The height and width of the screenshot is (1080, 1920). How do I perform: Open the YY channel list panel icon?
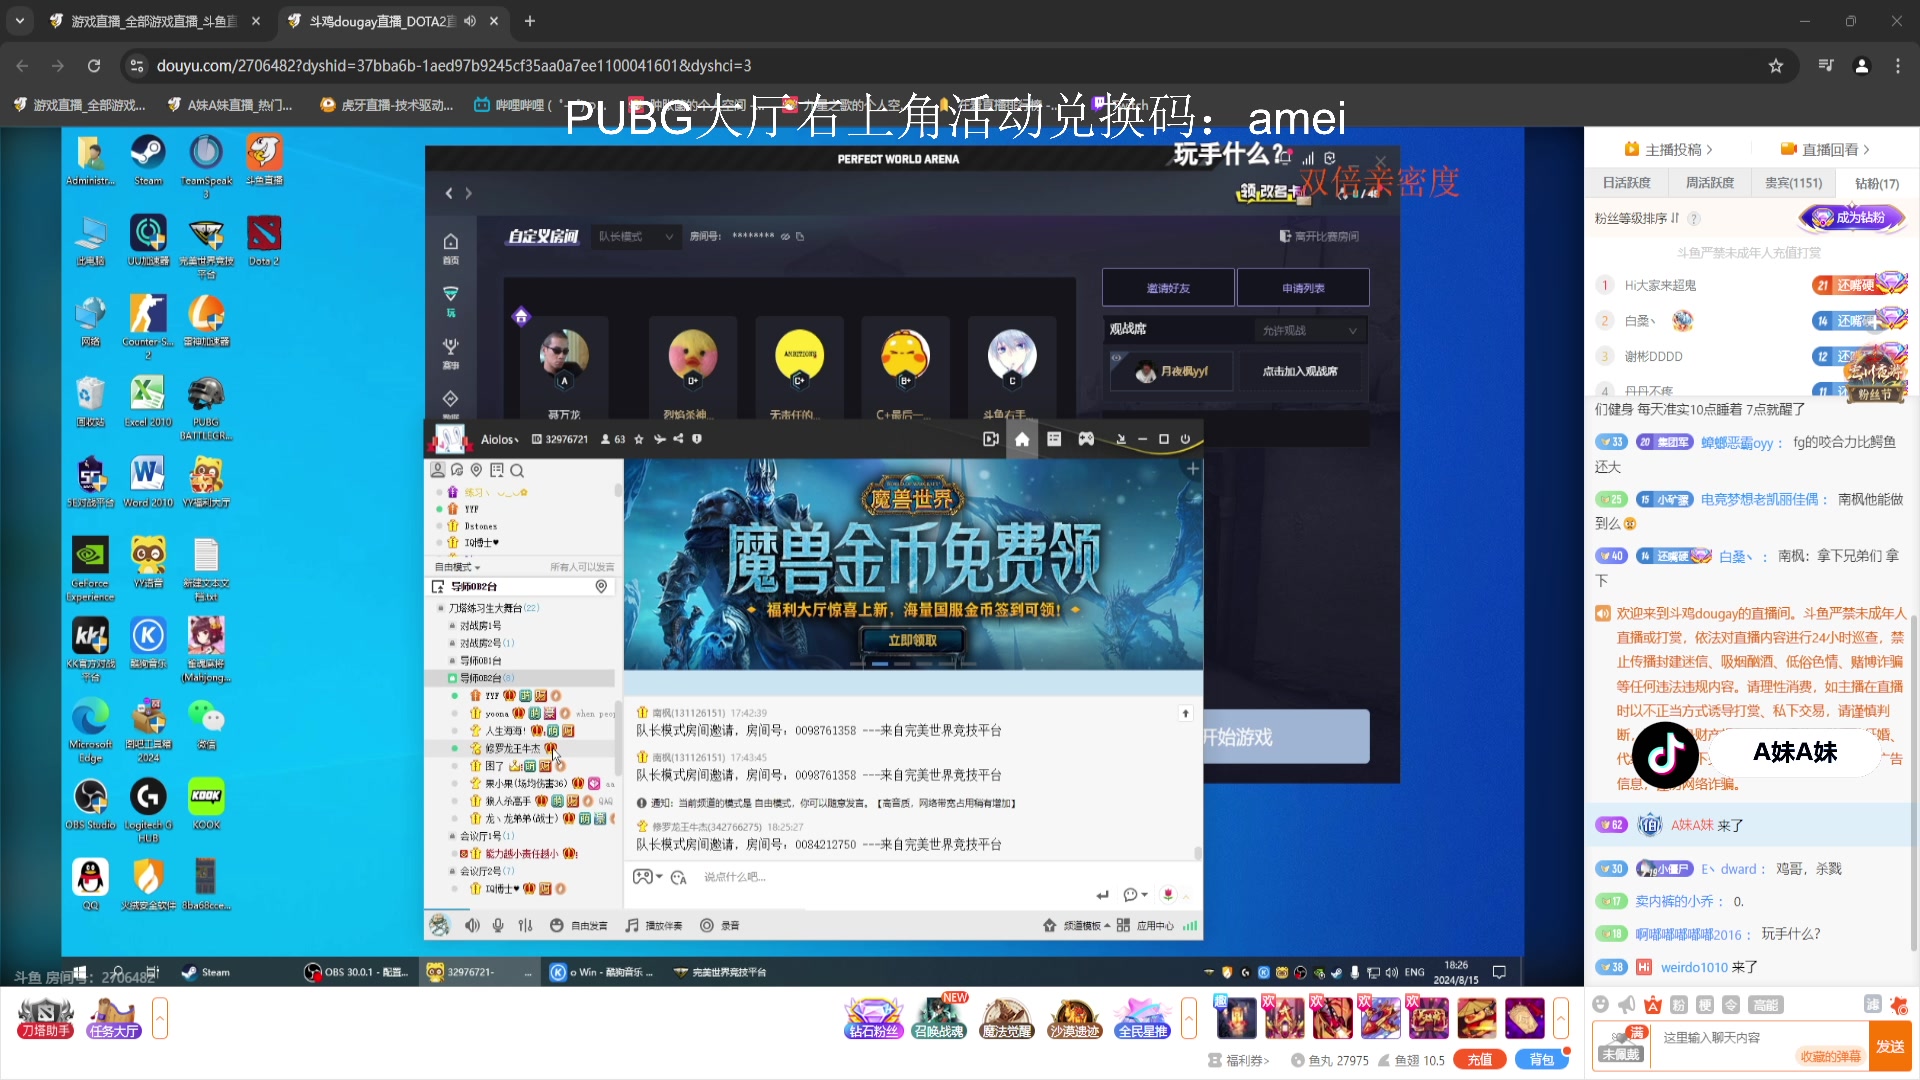tap(1054, 439)
